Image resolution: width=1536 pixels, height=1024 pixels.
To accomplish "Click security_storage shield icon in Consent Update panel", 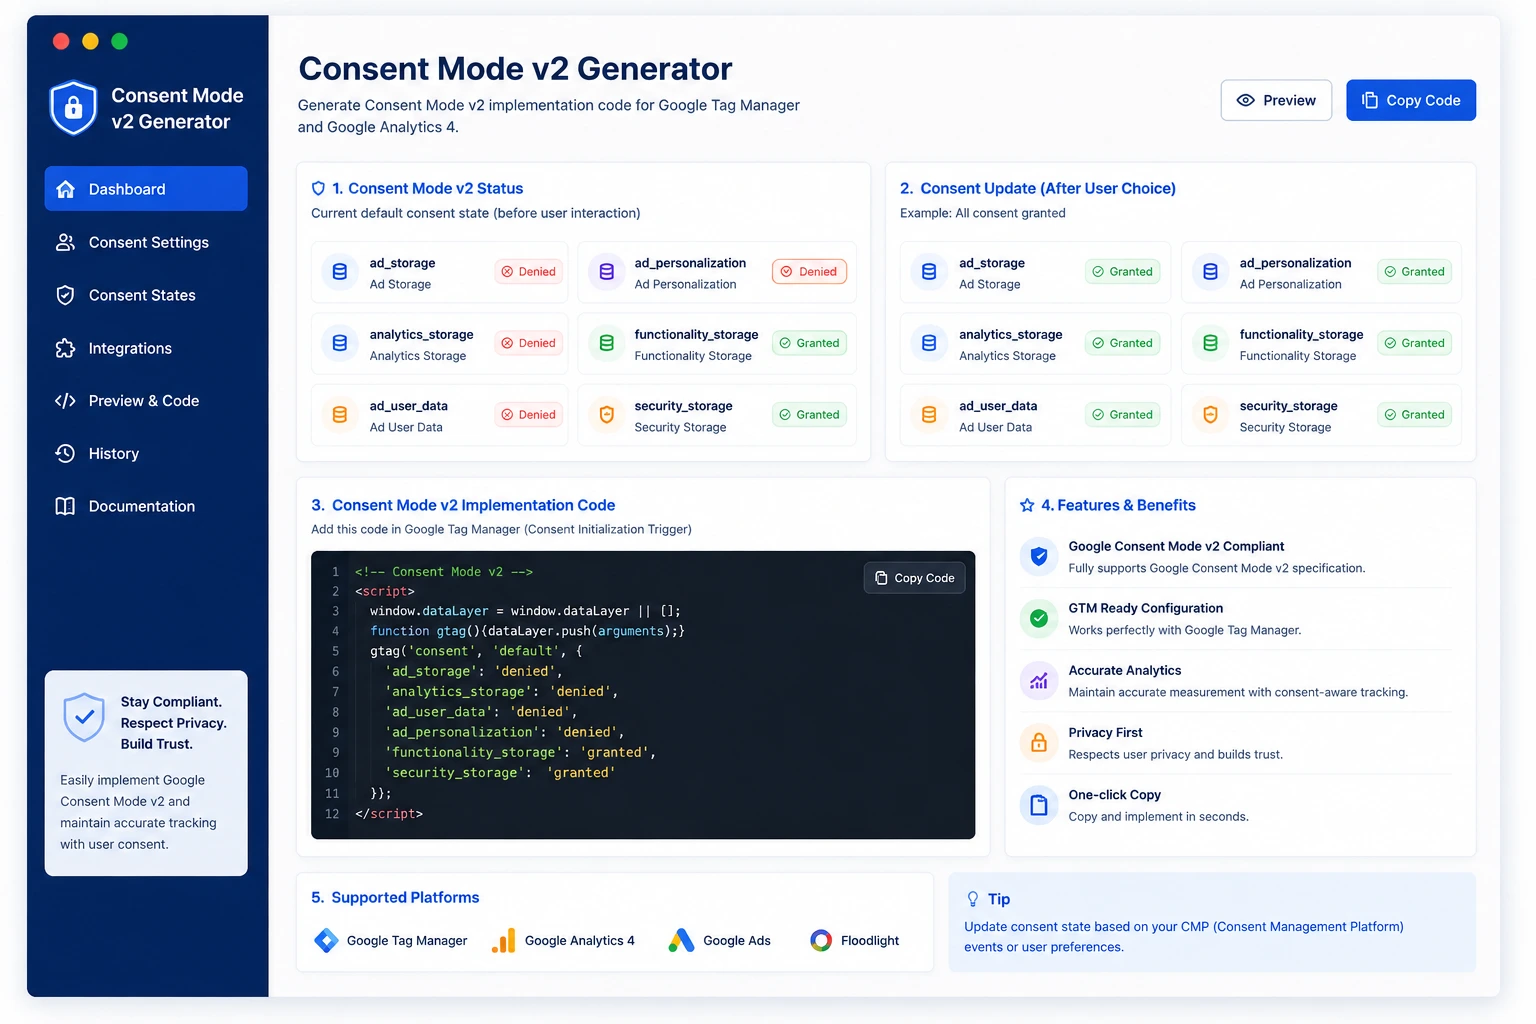I will [x=1210, y=415].
